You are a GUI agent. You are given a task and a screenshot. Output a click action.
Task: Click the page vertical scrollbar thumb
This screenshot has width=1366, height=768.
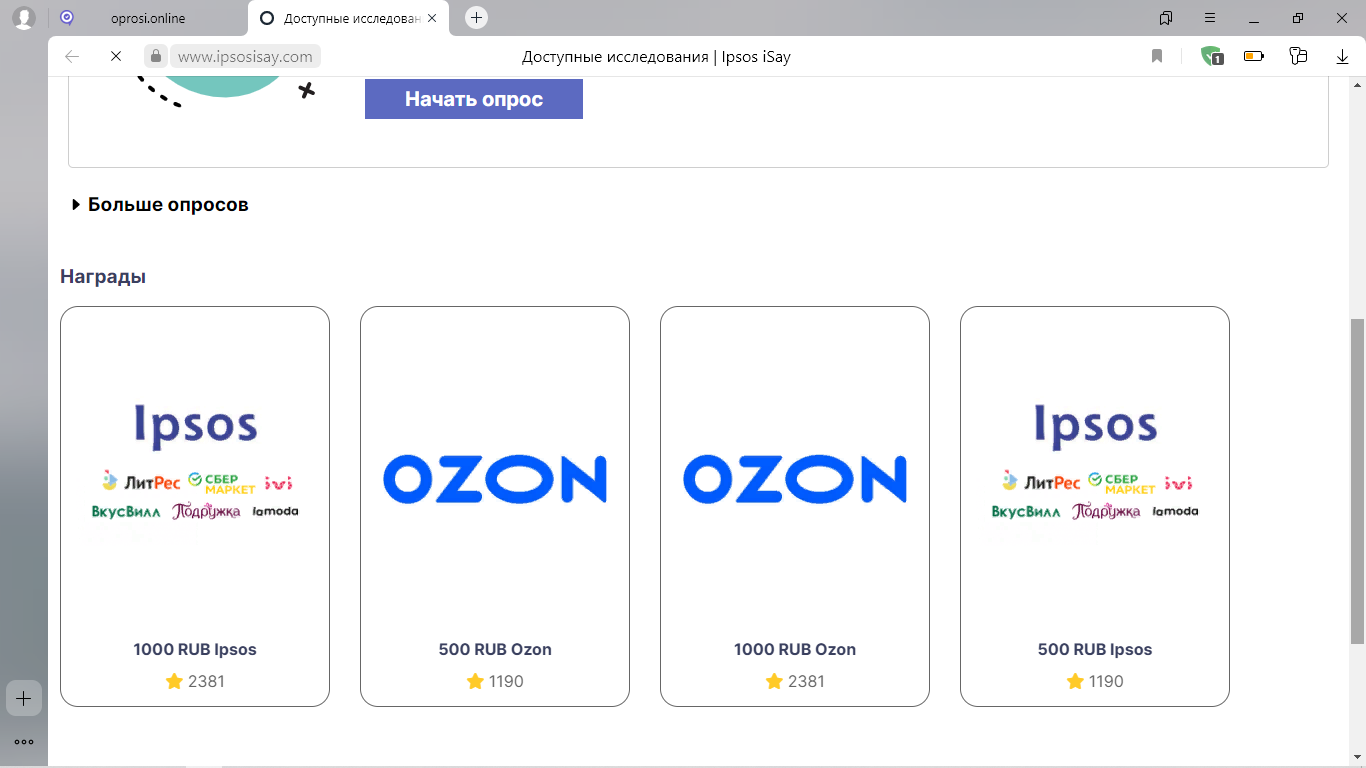(1358, 481)
